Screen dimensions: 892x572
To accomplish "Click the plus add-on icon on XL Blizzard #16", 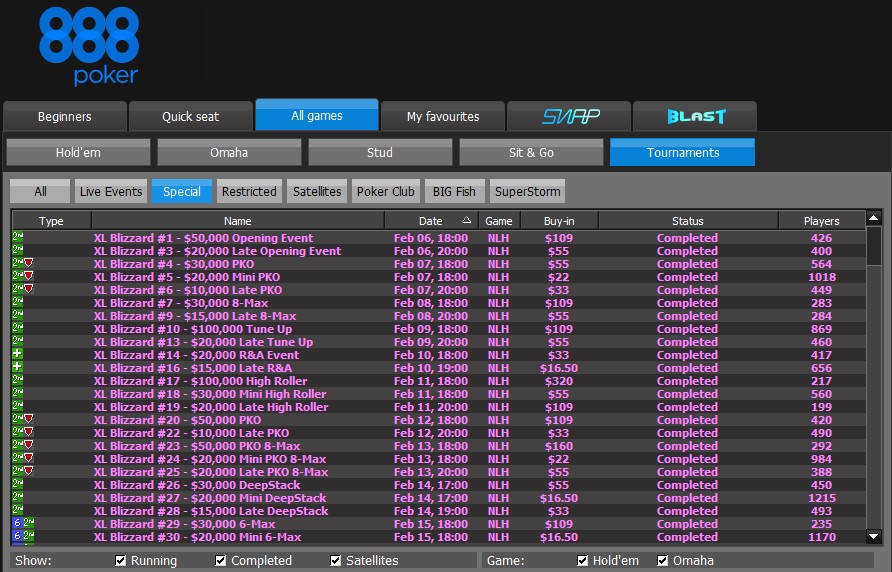I will 17,368.
